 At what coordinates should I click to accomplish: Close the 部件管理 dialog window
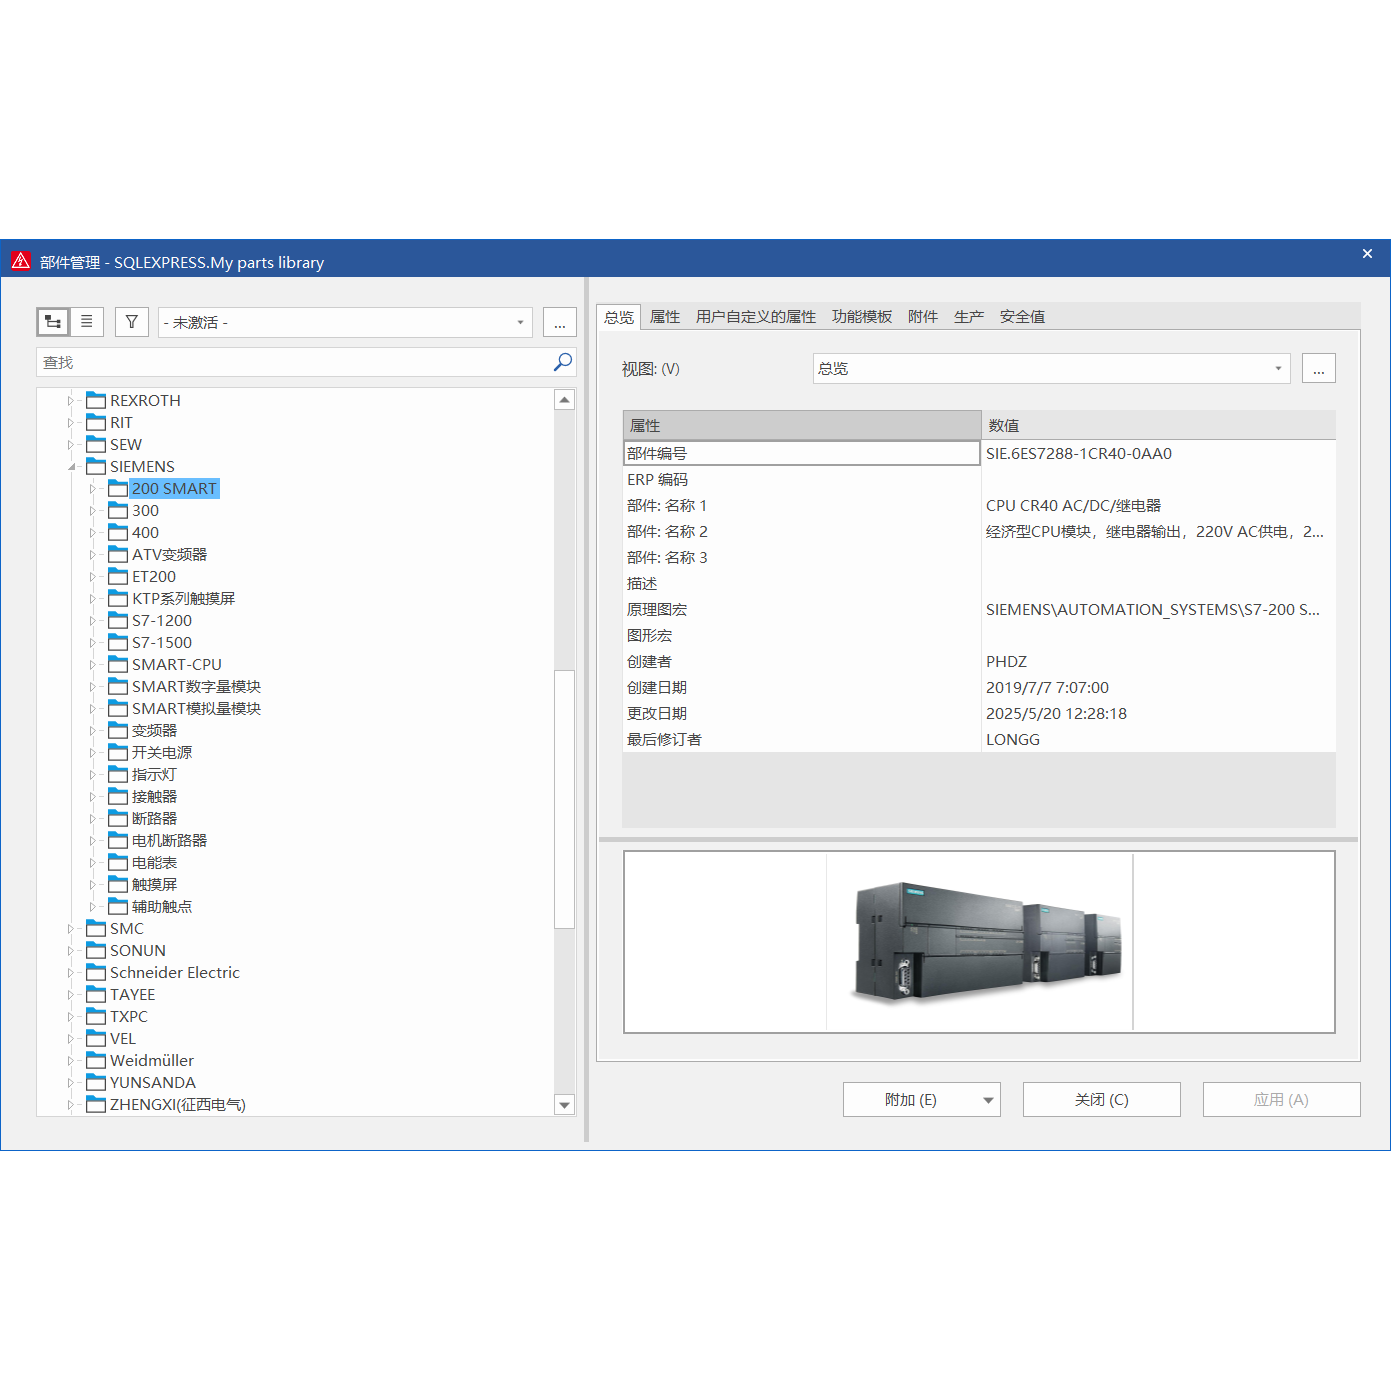coord(1367,254)
